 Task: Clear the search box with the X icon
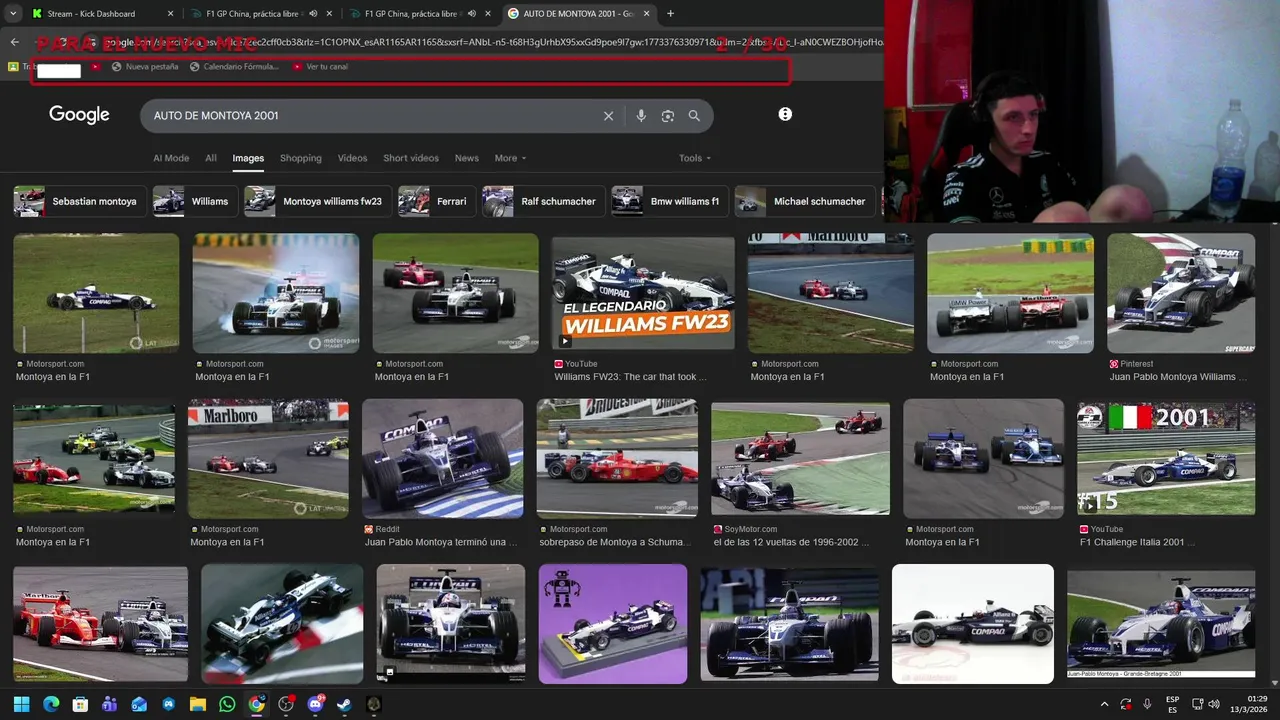click(608, 116)
